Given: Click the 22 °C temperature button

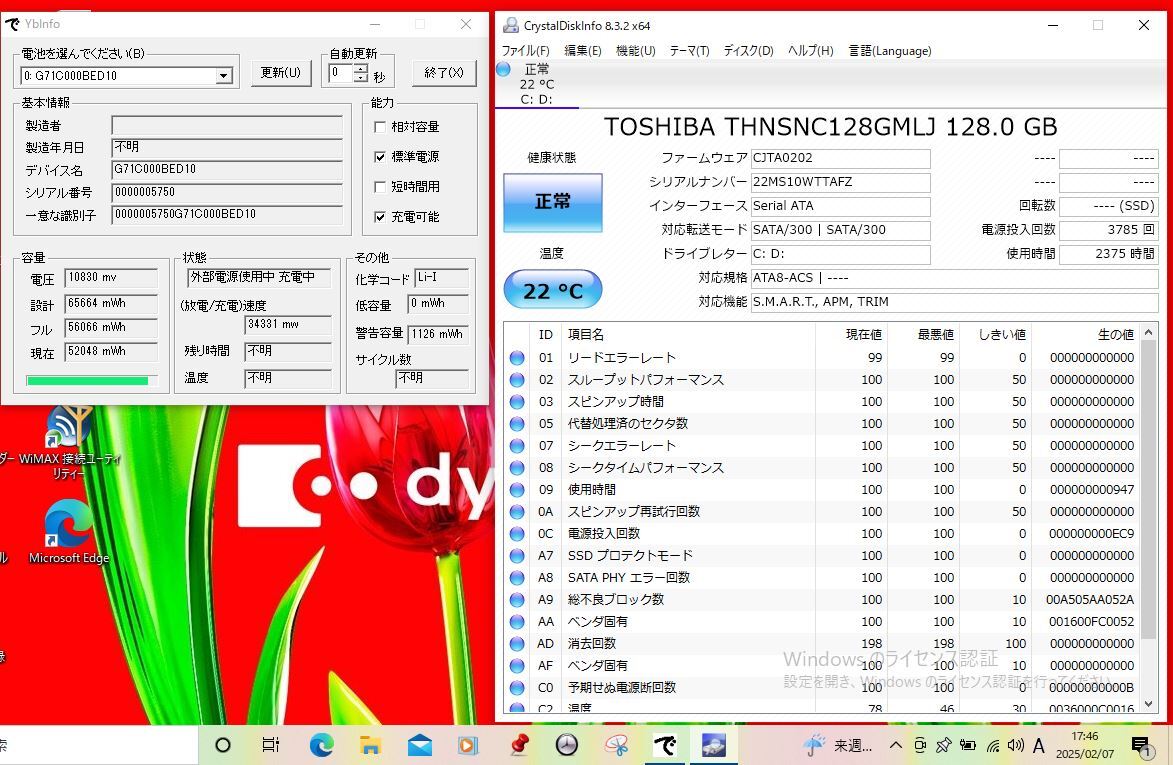Looking at the screenshot, I should [553, 290].
